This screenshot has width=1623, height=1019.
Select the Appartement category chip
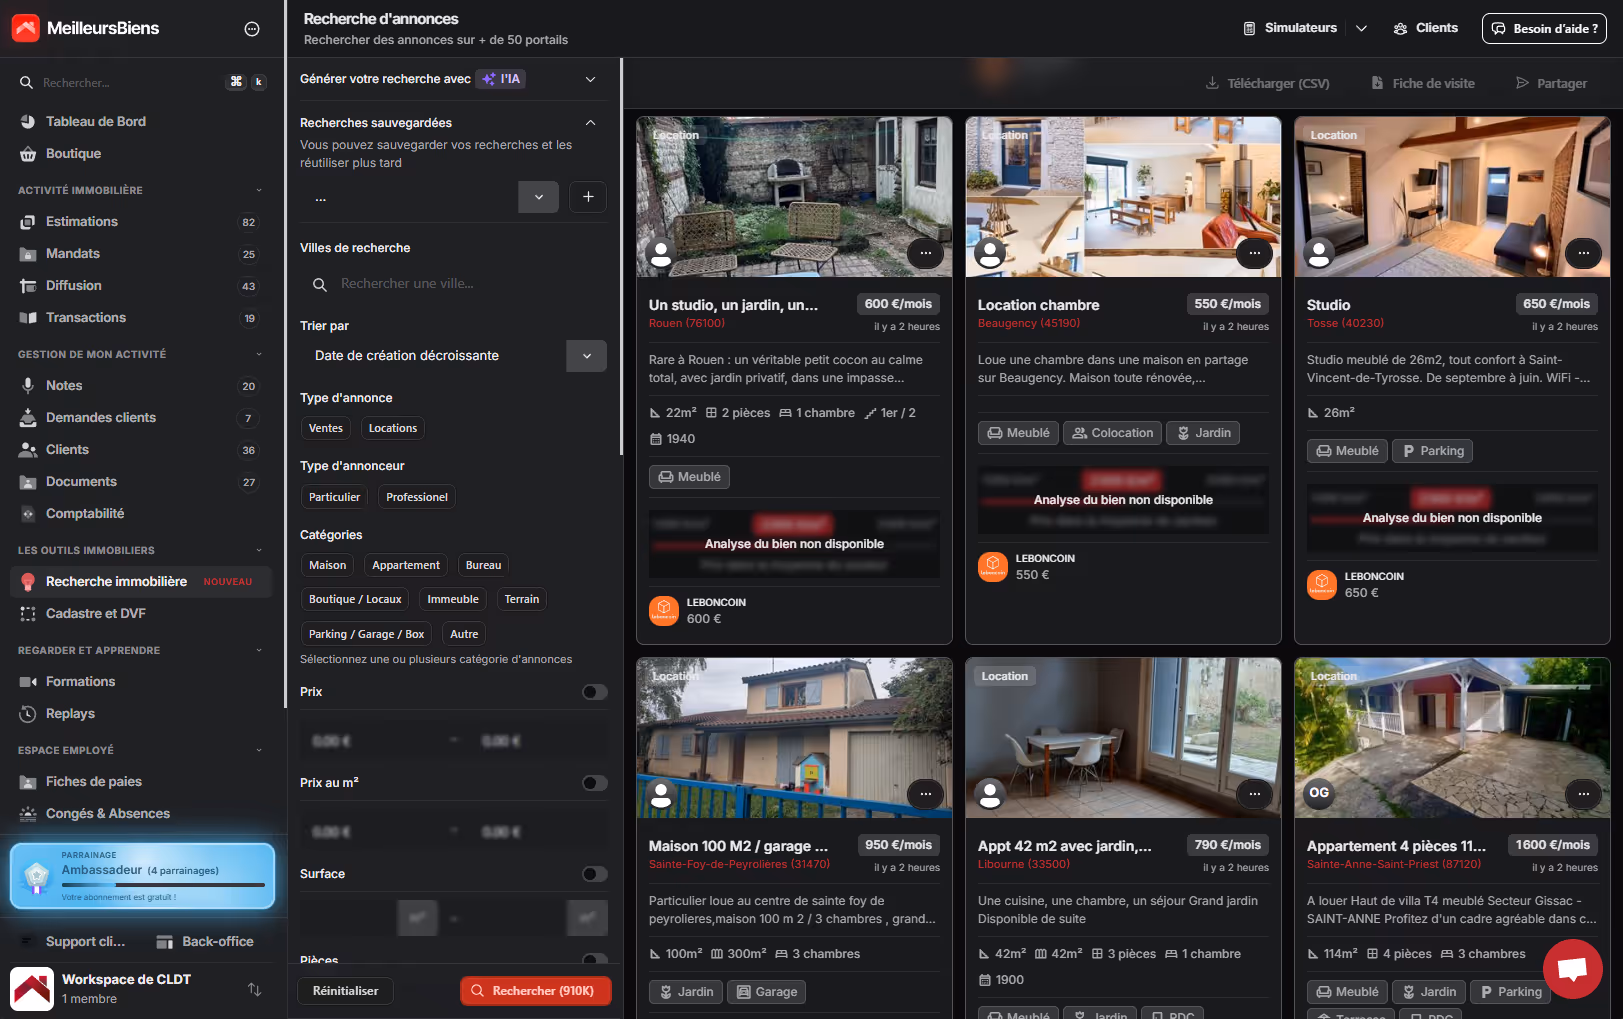[405, 565]
